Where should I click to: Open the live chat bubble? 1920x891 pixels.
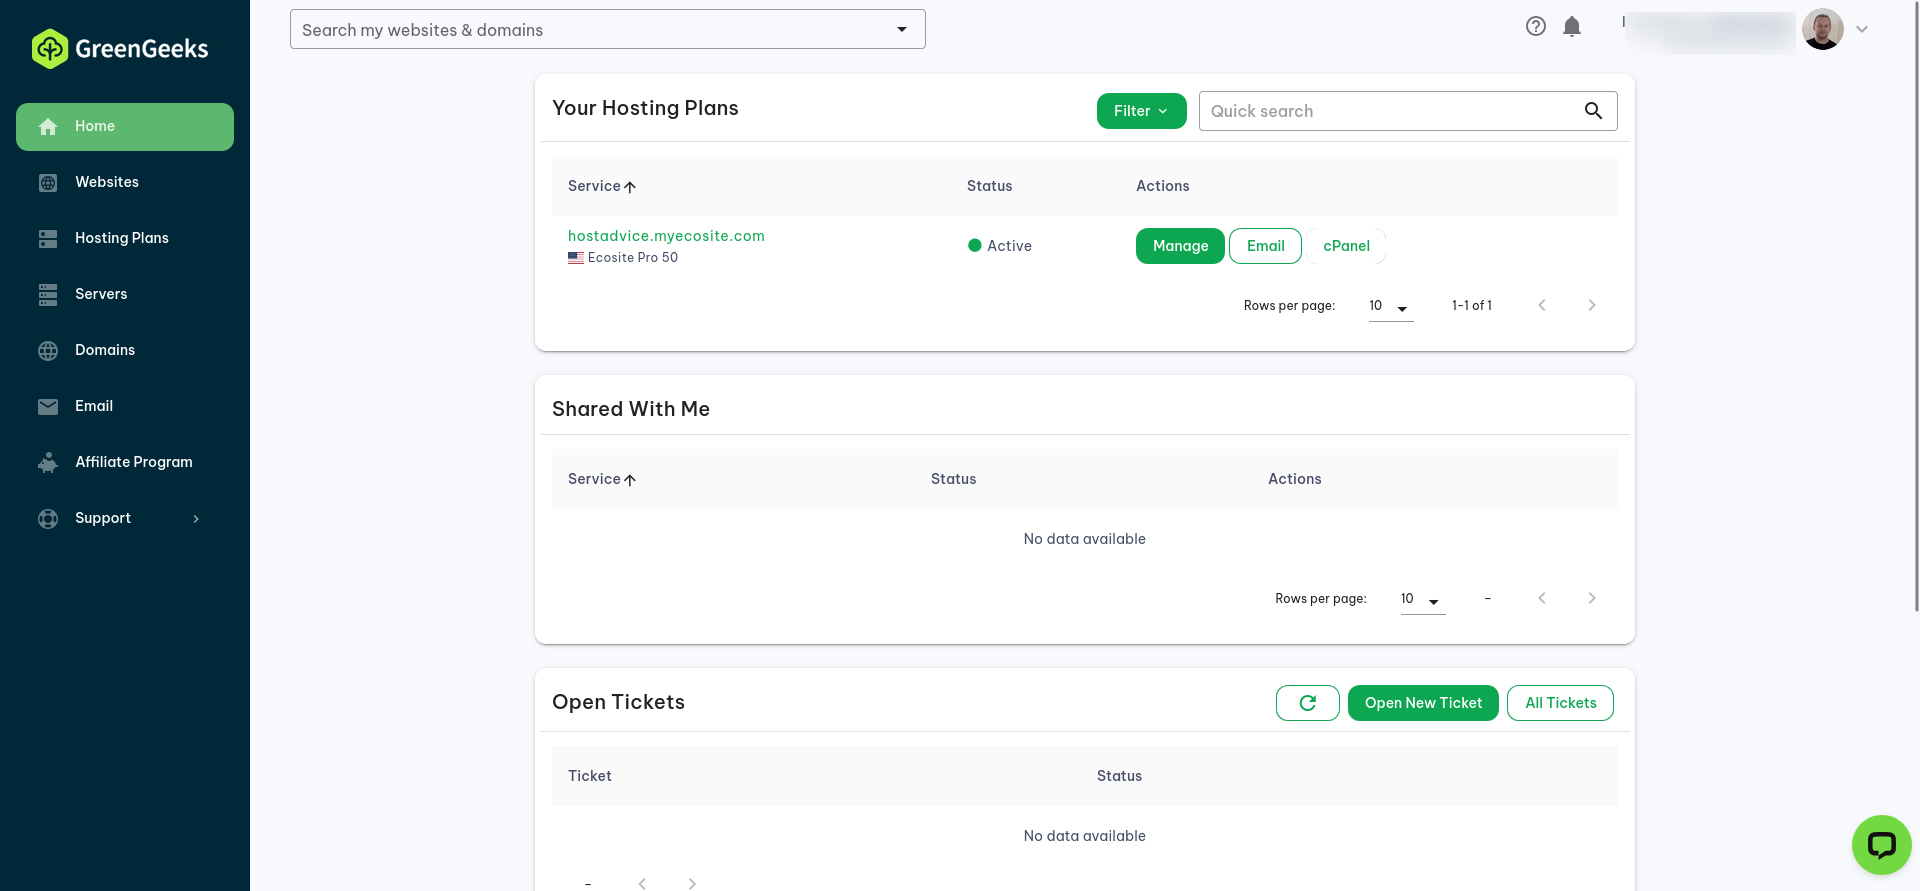[x=1881, y=845]
